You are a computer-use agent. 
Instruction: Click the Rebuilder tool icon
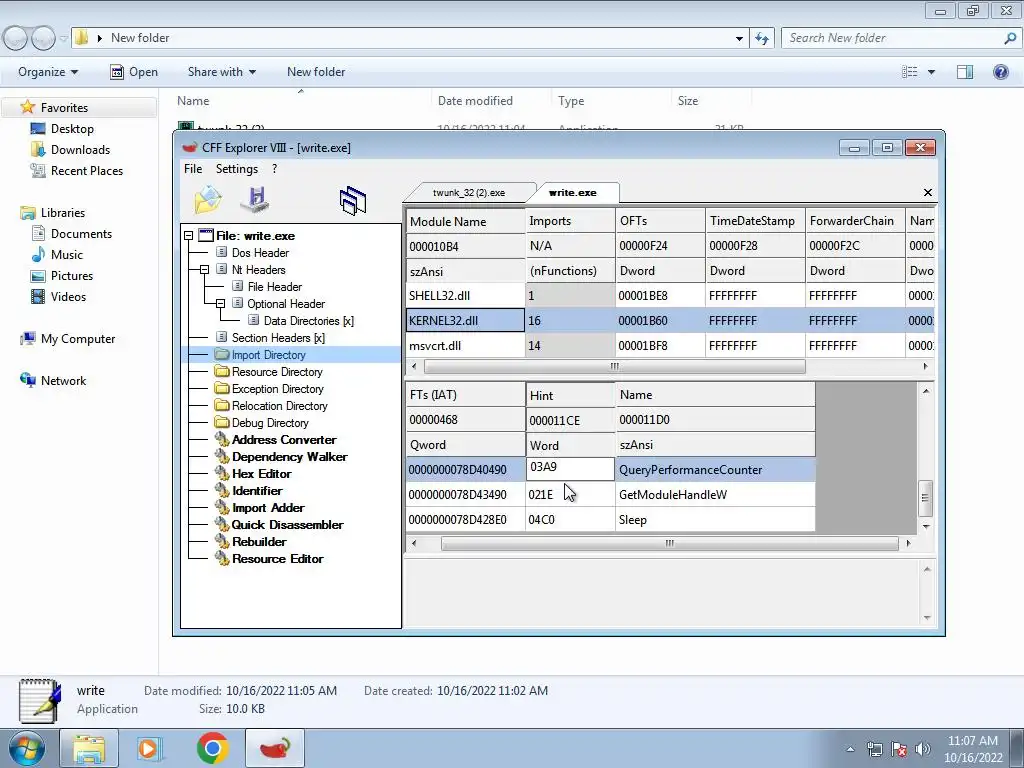(x=222, y=541)
